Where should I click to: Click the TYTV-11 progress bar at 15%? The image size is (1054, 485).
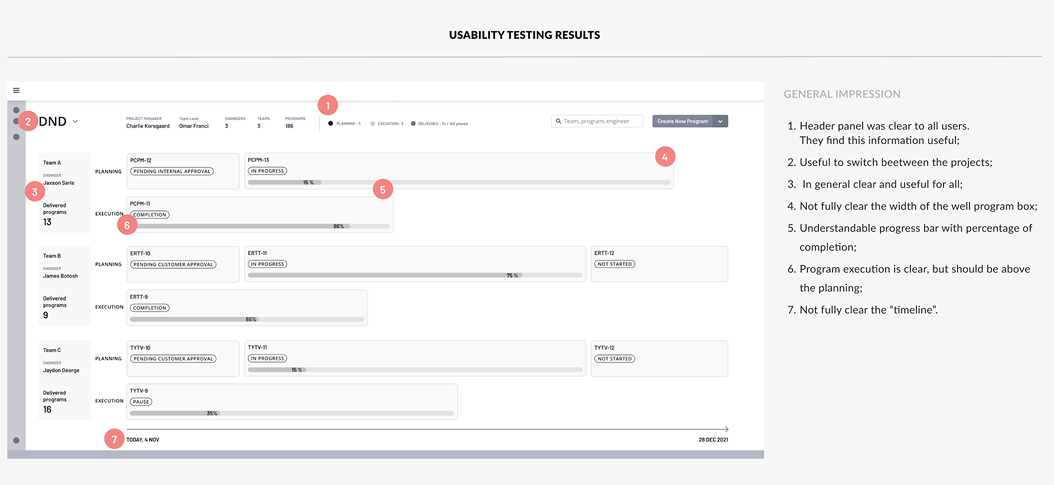415,369
